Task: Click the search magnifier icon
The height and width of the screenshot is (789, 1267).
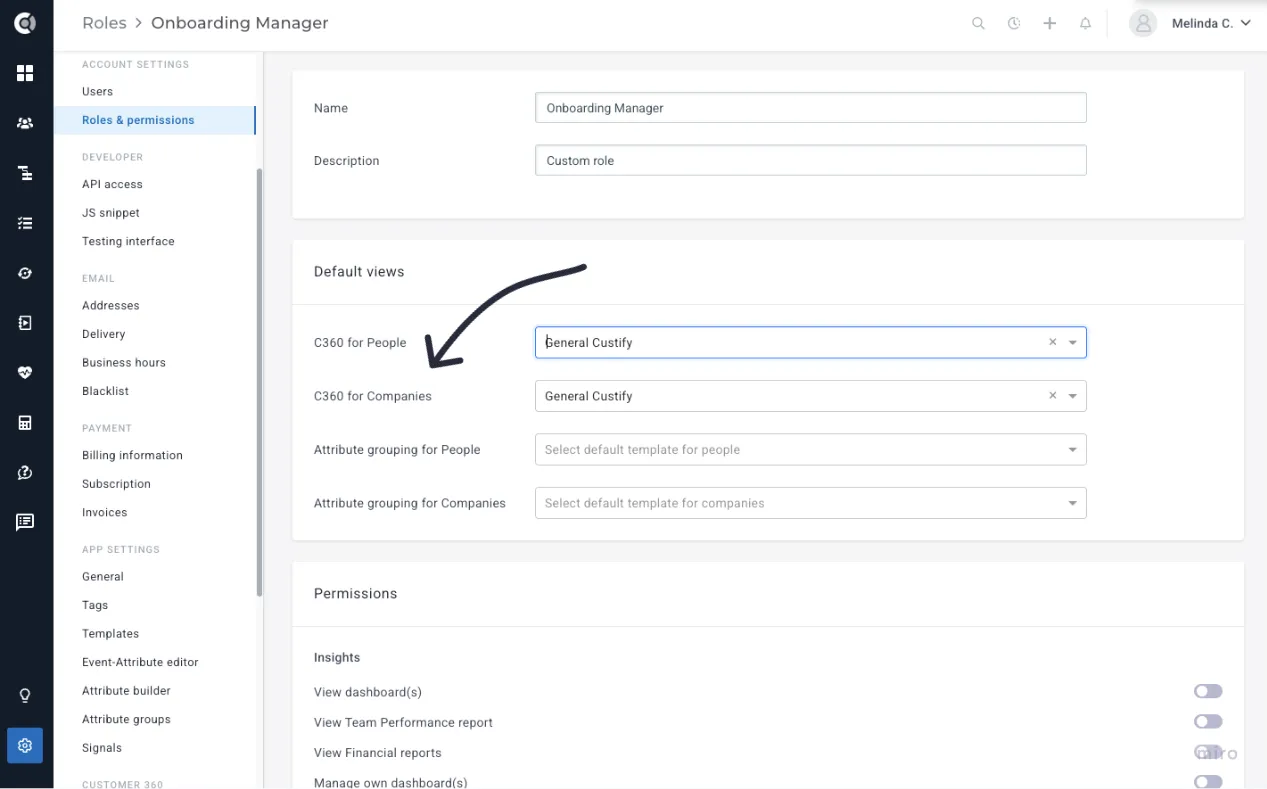Action: coord(978,23)
